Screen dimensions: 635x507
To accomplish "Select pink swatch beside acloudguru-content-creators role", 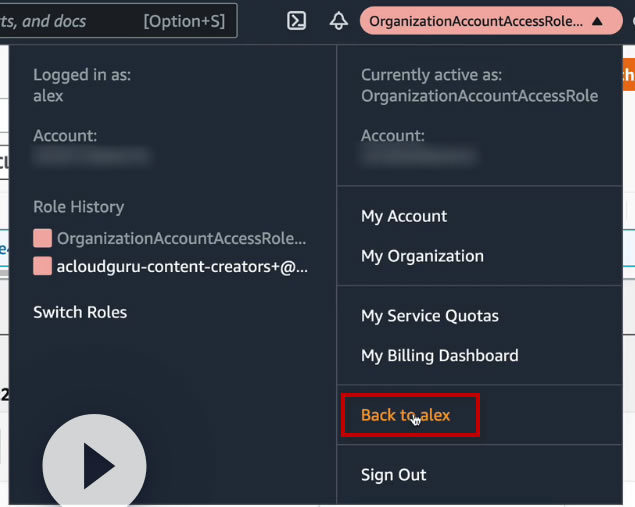I will [42, 267].
